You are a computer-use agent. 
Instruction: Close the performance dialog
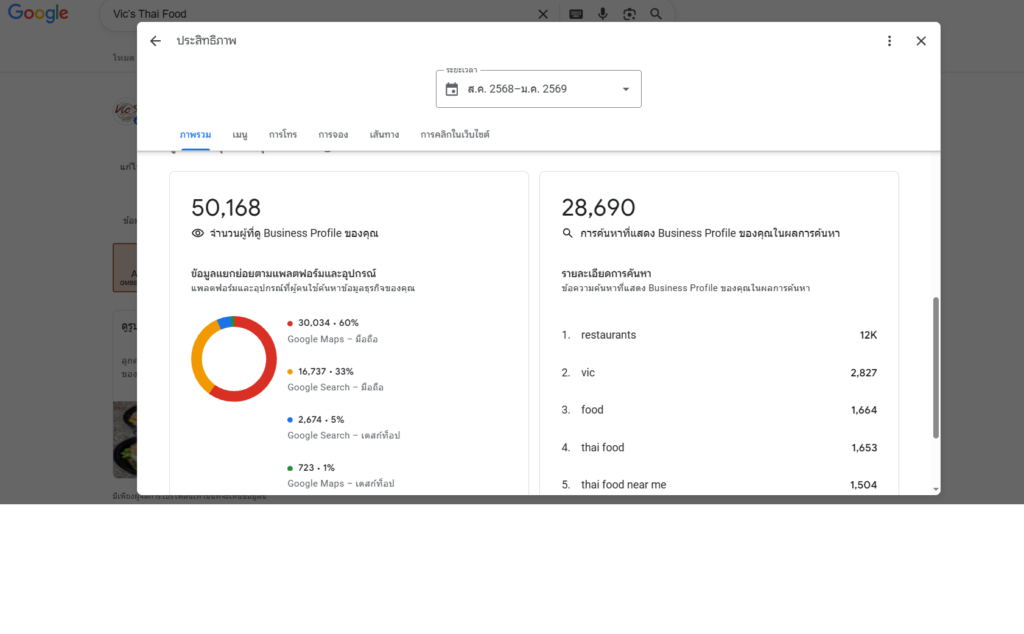click(x=920, y=41)
